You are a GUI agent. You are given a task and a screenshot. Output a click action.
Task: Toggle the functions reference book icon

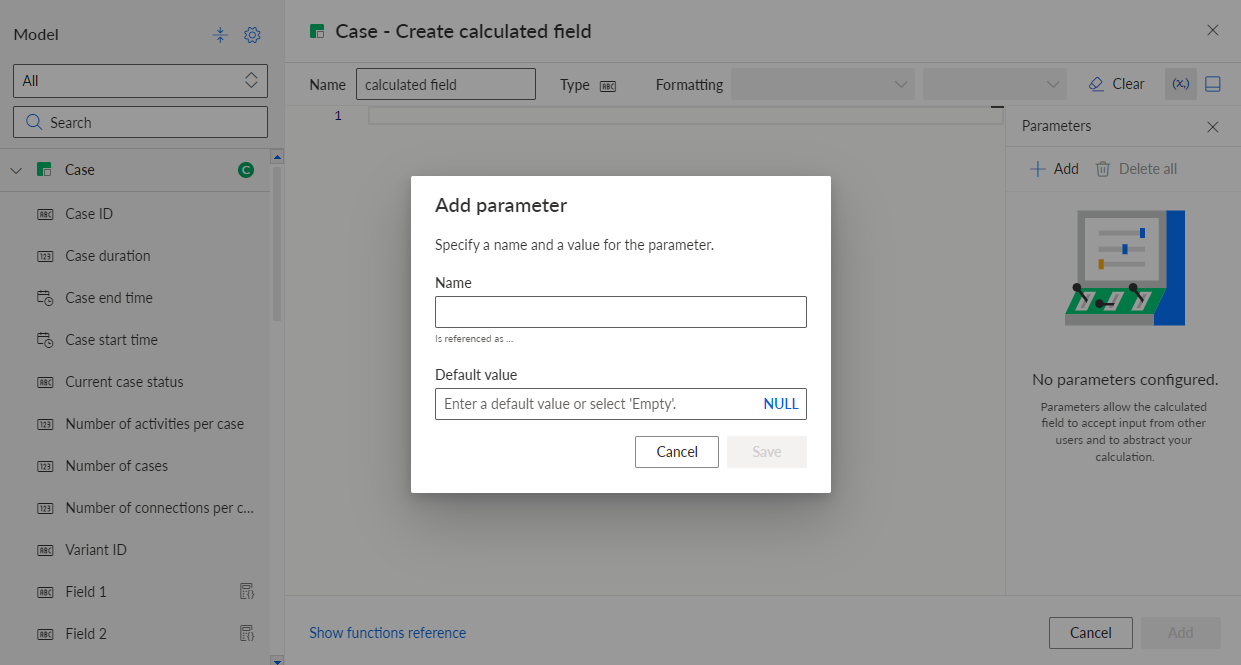click(1213, 84)
